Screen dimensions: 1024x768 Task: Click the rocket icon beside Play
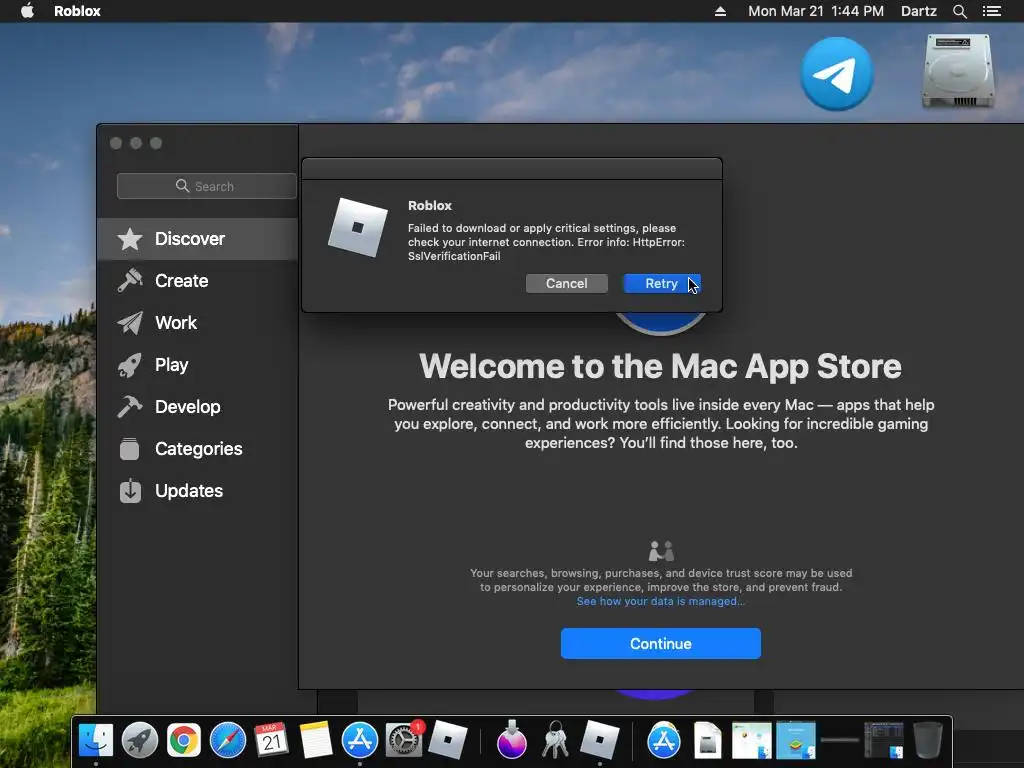tap(130, 364)
